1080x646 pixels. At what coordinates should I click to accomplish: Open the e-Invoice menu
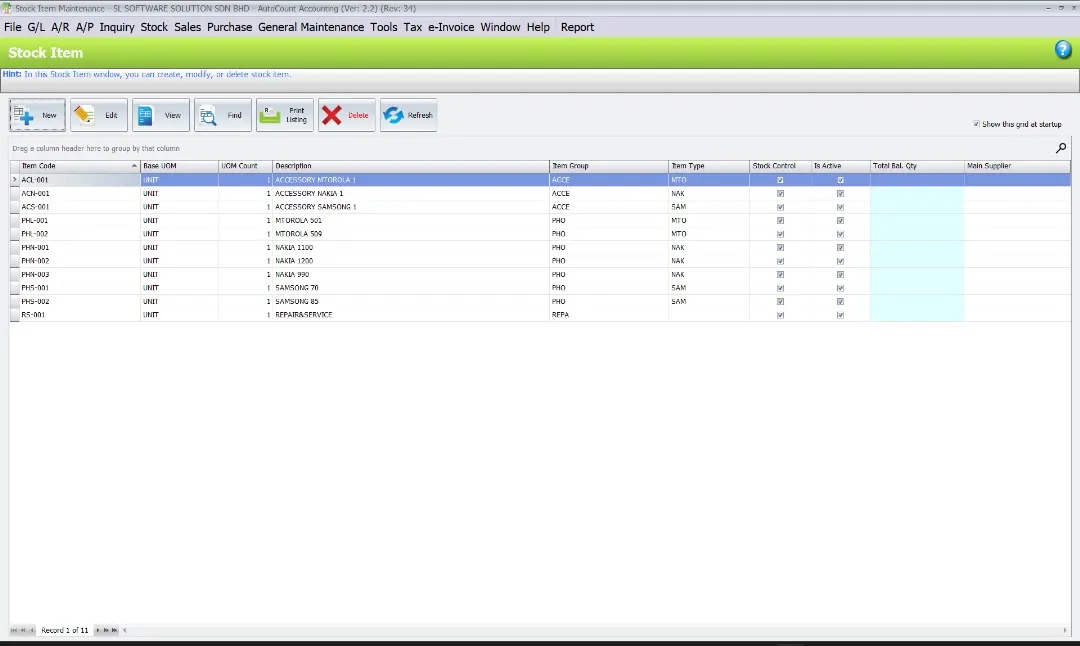coord(452,27)
